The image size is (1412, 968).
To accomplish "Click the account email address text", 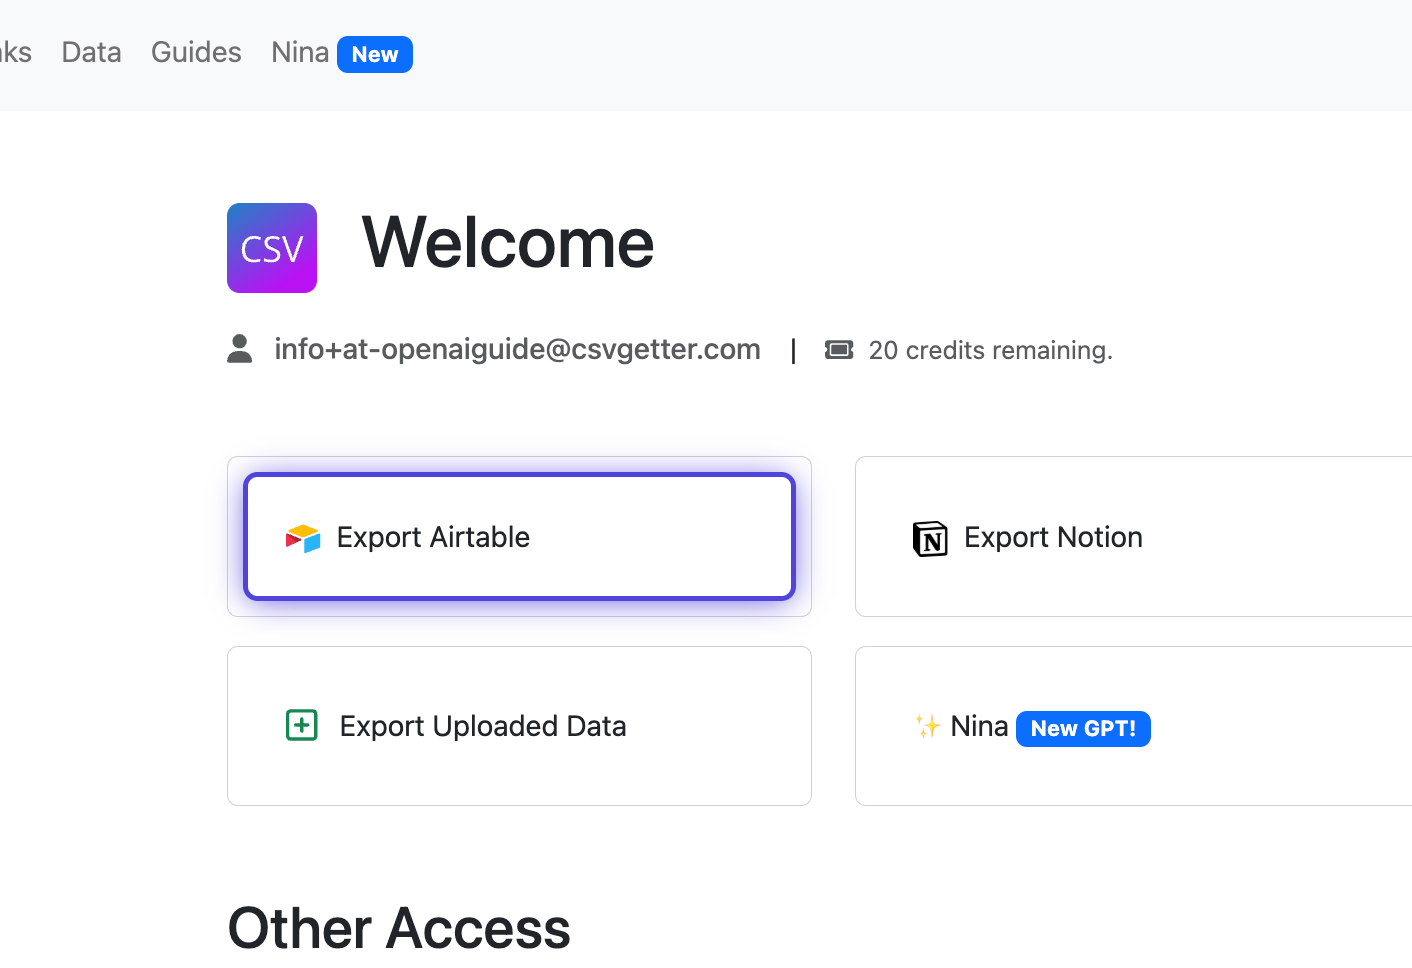I will [x=517, y=349].
